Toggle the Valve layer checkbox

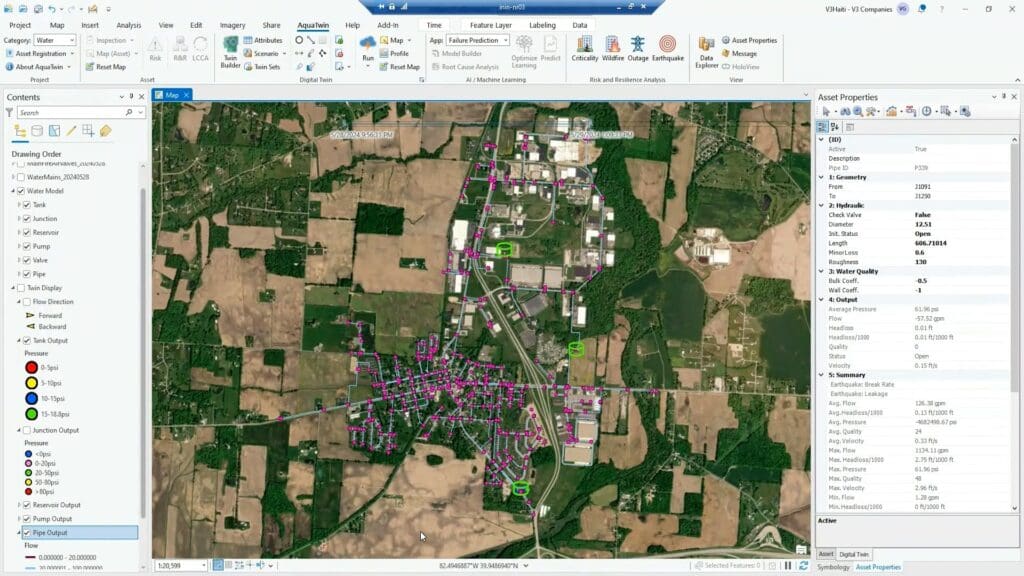point(27,260)
